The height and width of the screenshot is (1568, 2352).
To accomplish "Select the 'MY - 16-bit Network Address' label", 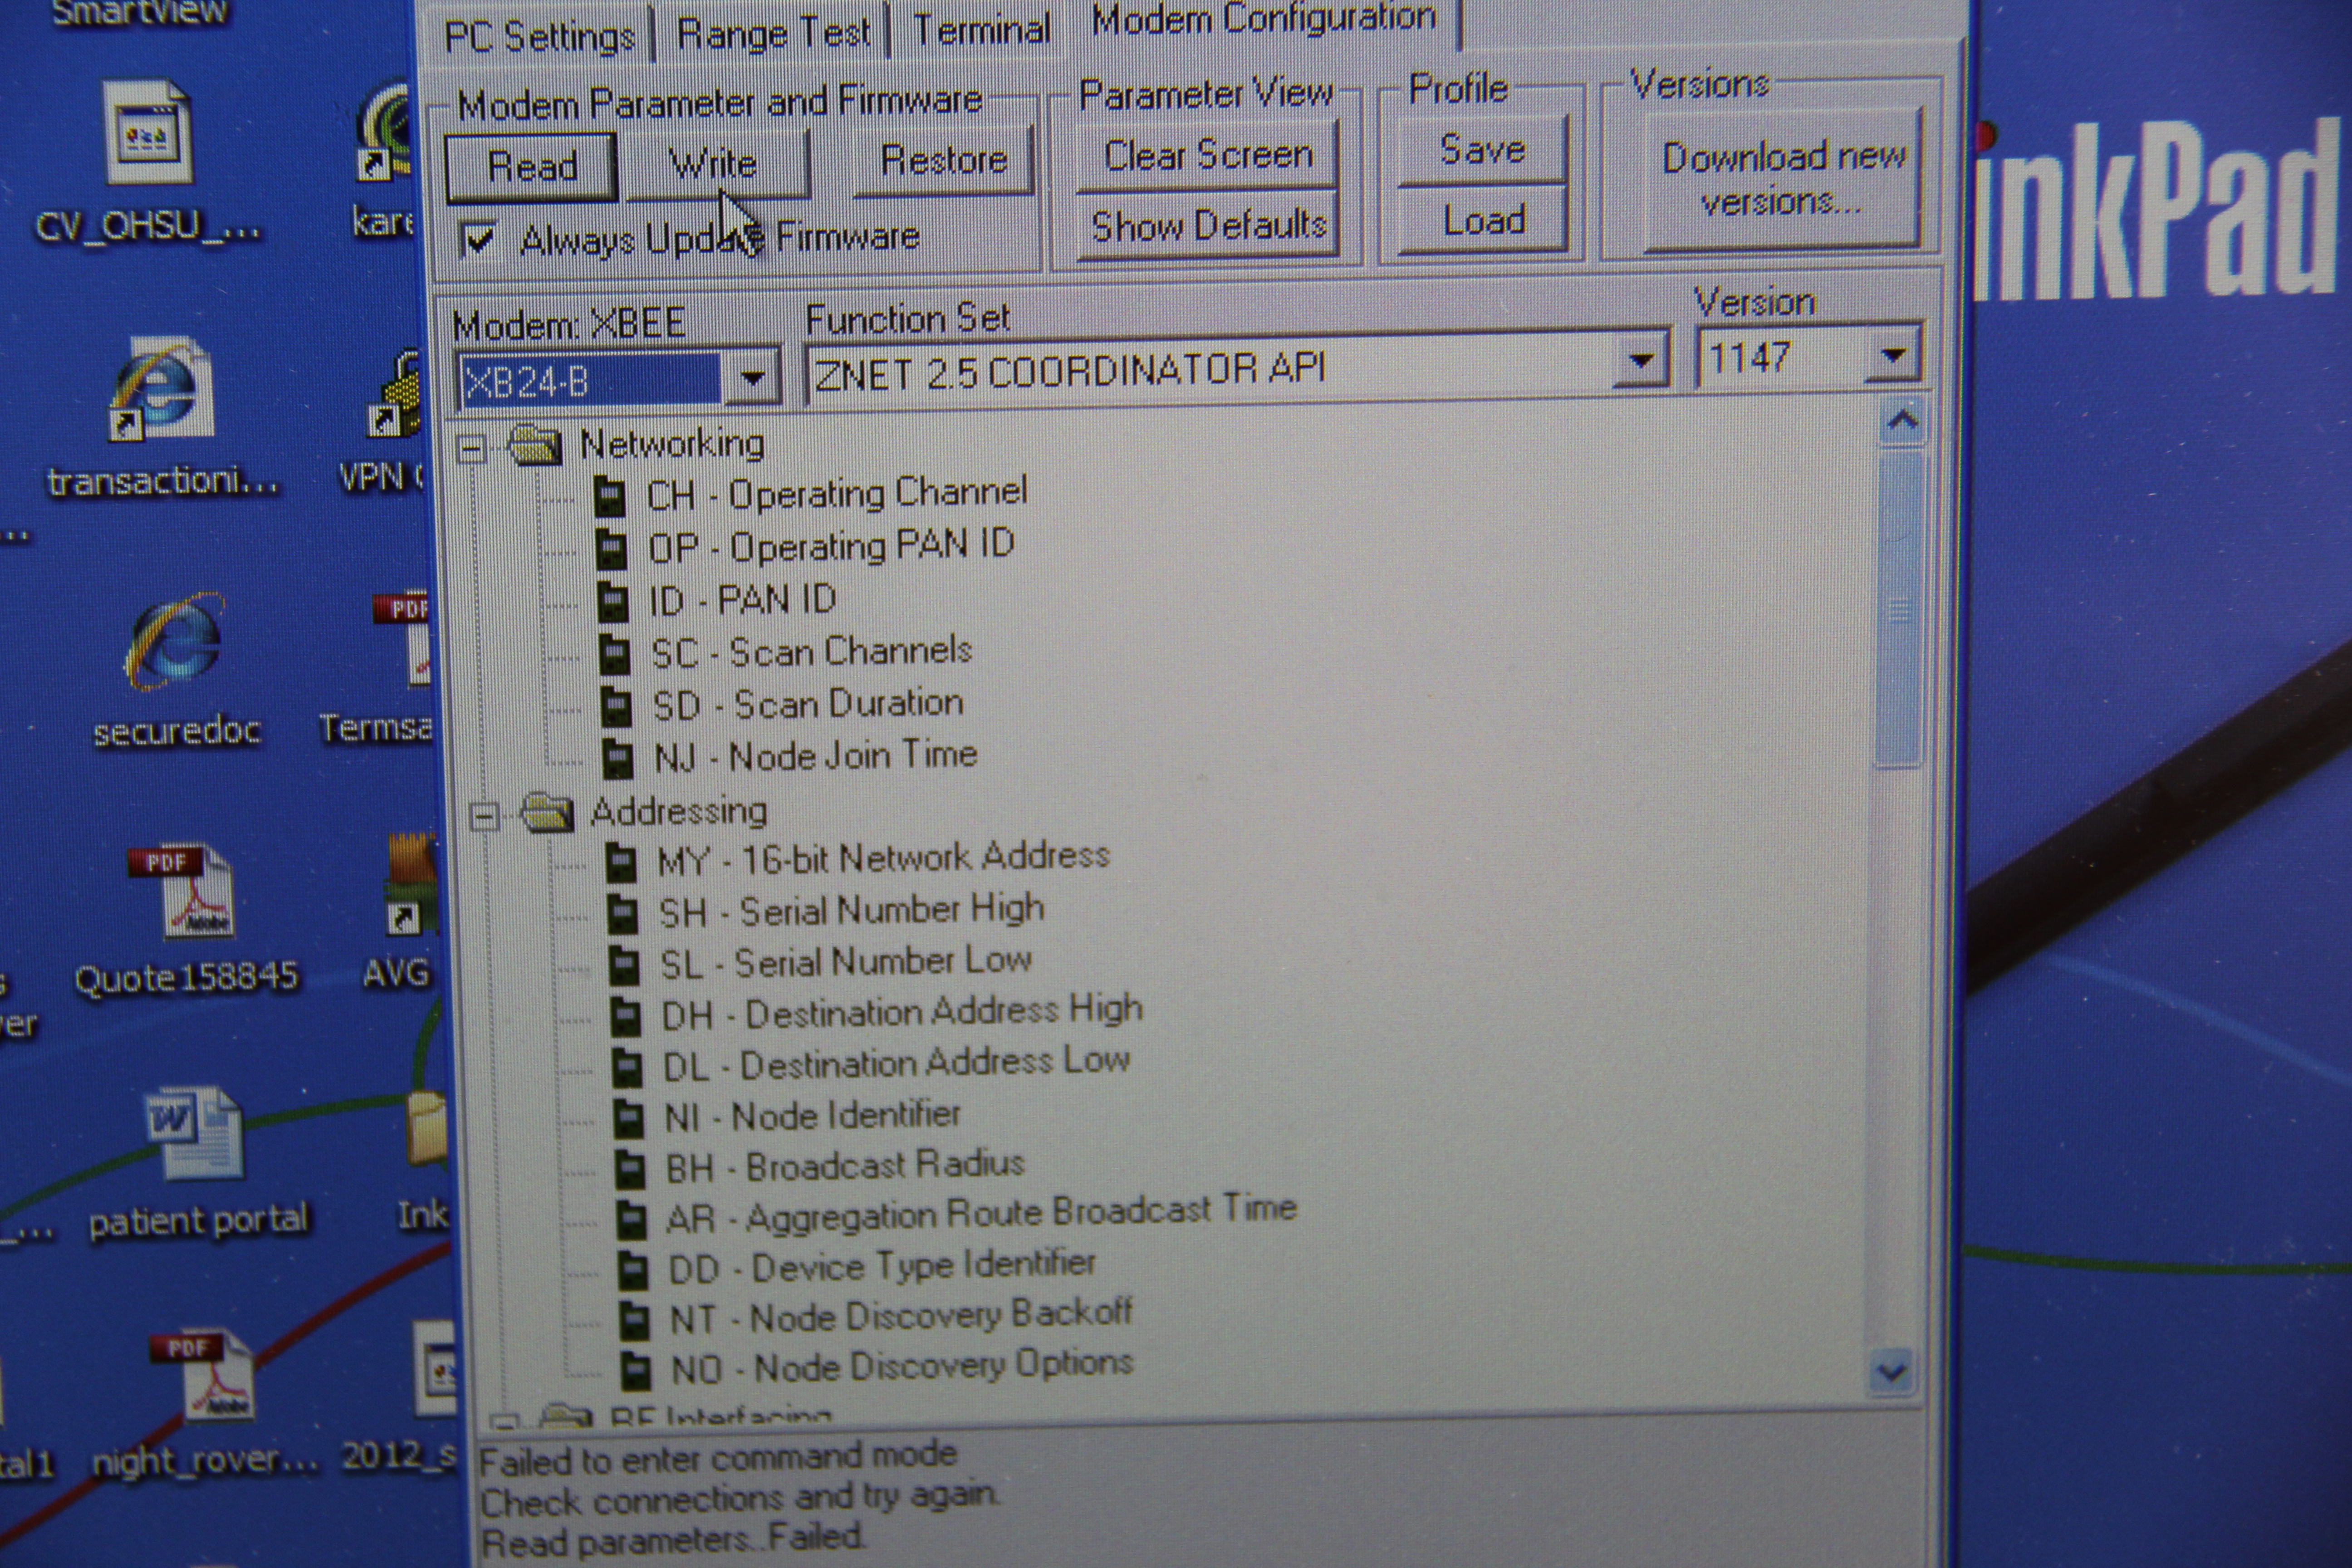I will click(883, 858).
